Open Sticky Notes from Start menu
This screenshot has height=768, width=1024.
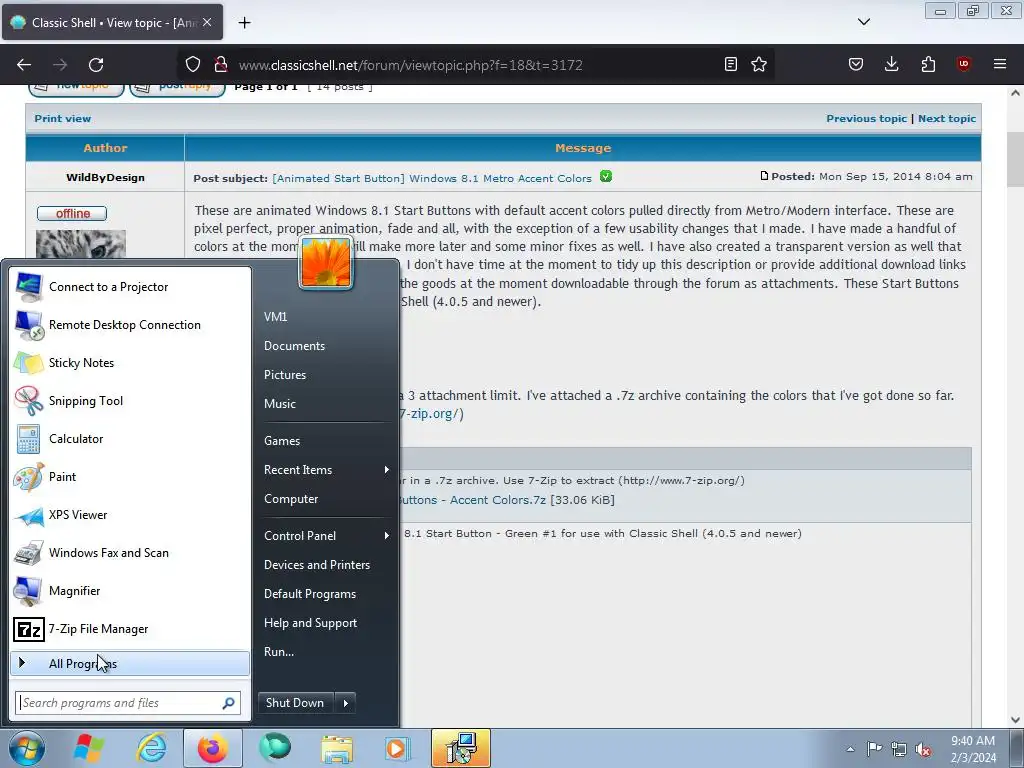pos(130,362)
